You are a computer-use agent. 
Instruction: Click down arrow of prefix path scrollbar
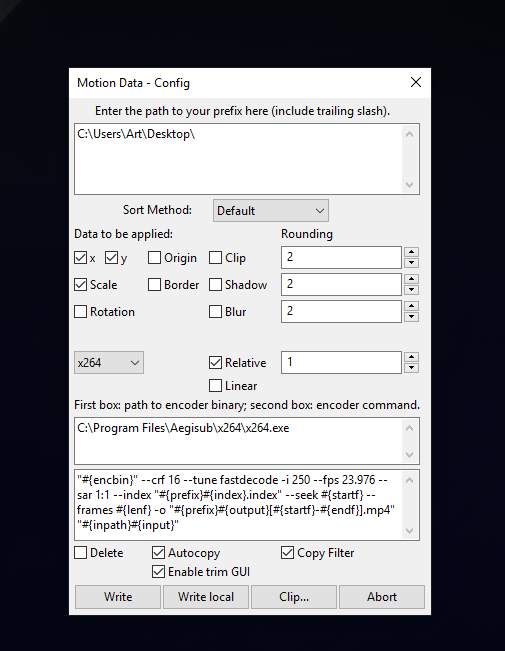point(409,185)
